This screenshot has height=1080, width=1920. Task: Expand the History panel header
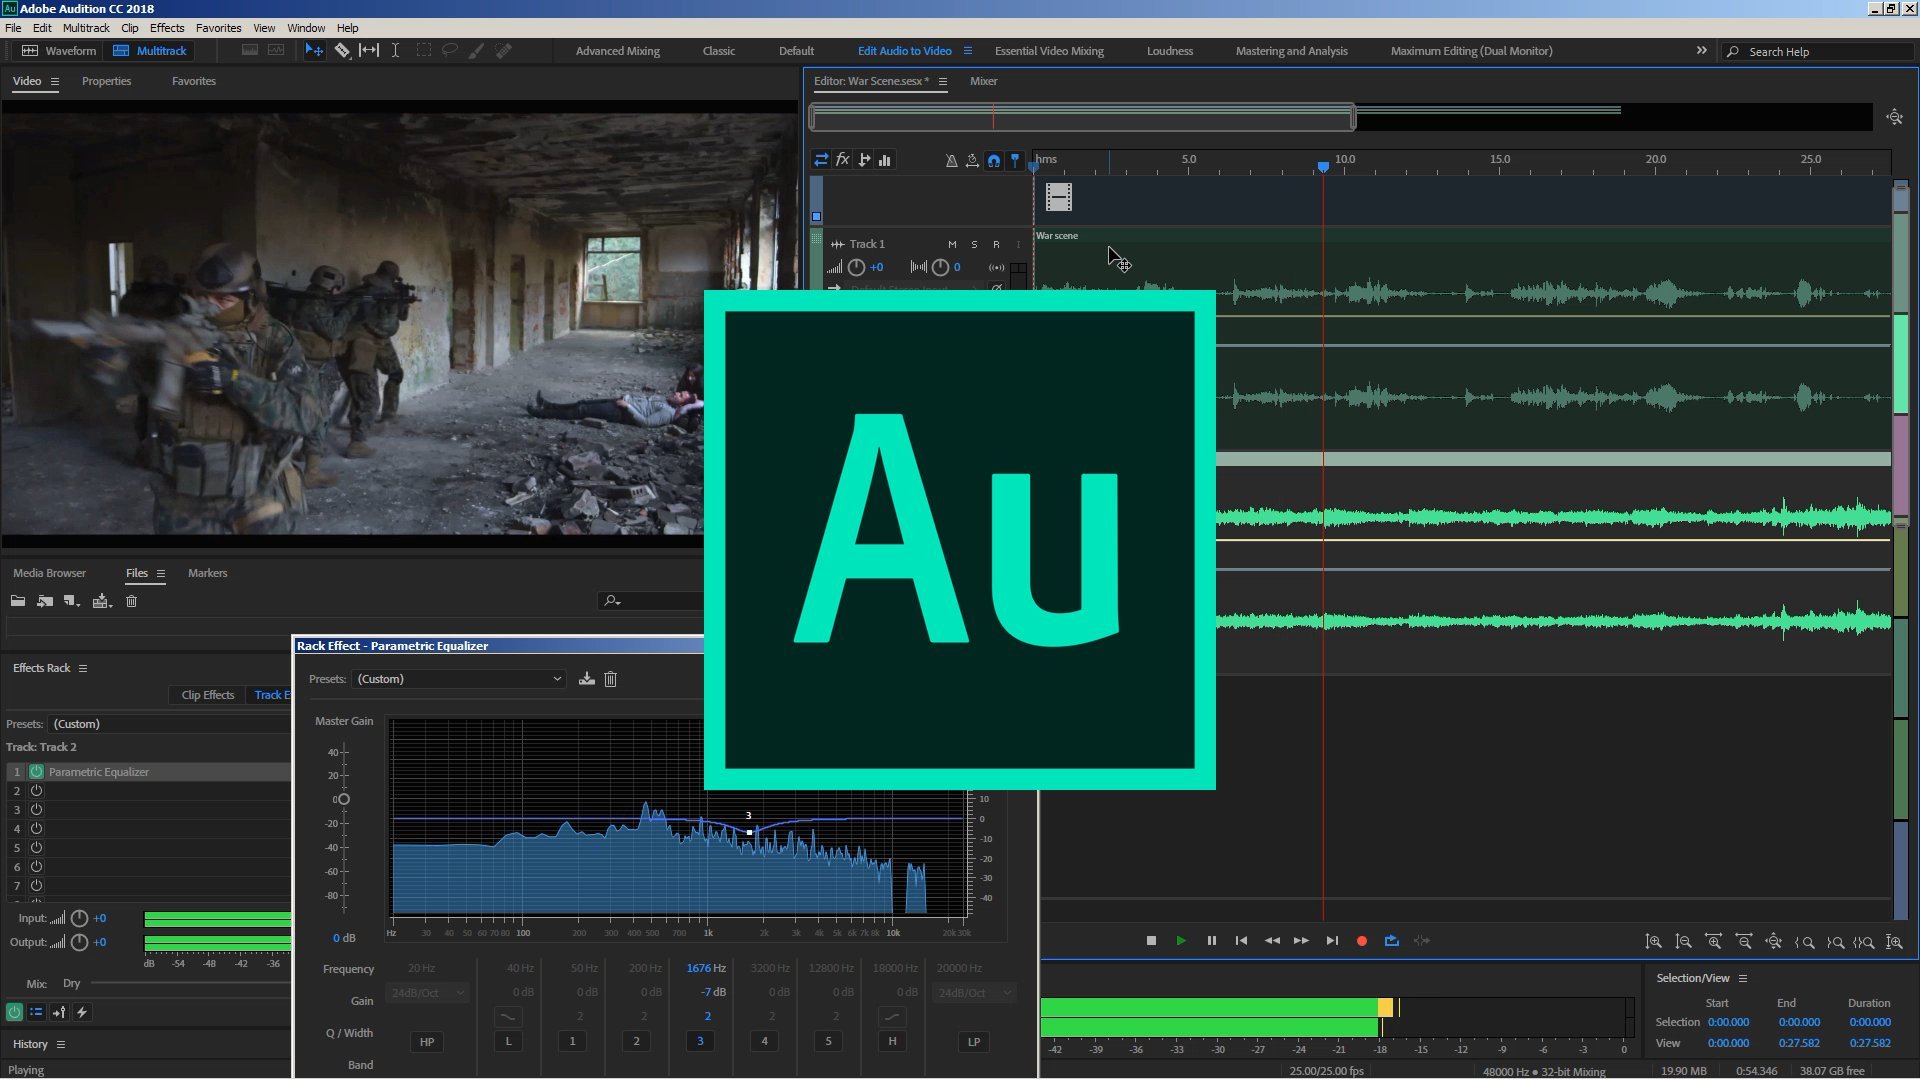pos(61,1044)
